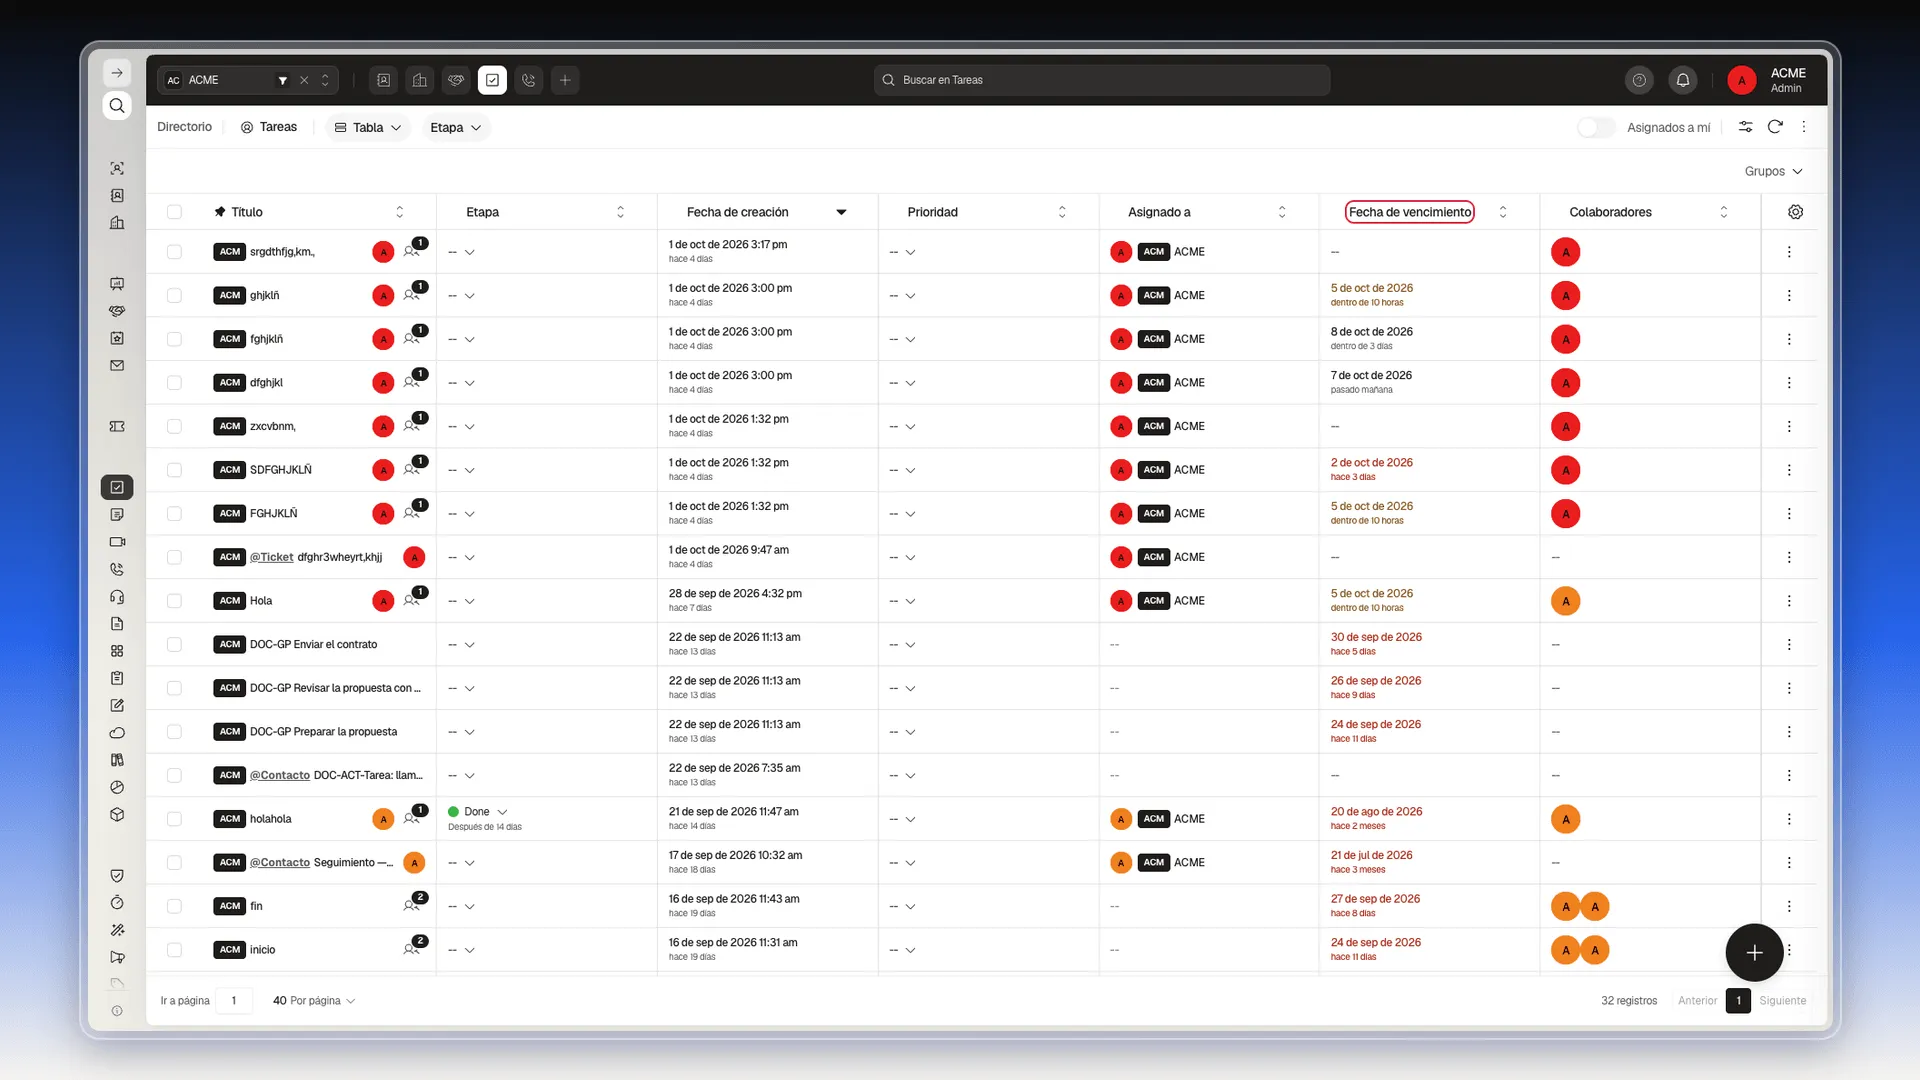Open the 40 Por página dropdown
The image size is (1920, 1080).
tap(314, 1000)
